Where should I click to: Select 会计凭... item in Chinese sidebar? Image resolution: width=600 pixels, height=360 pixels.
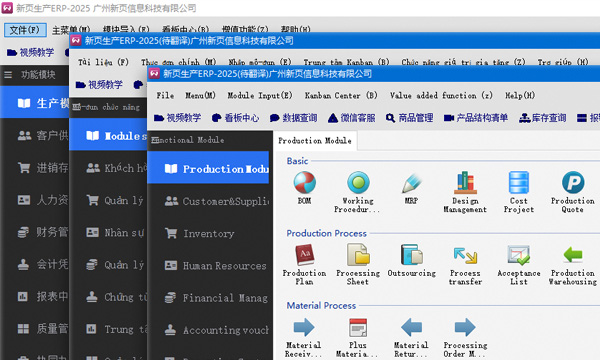[x=35, y=264]
